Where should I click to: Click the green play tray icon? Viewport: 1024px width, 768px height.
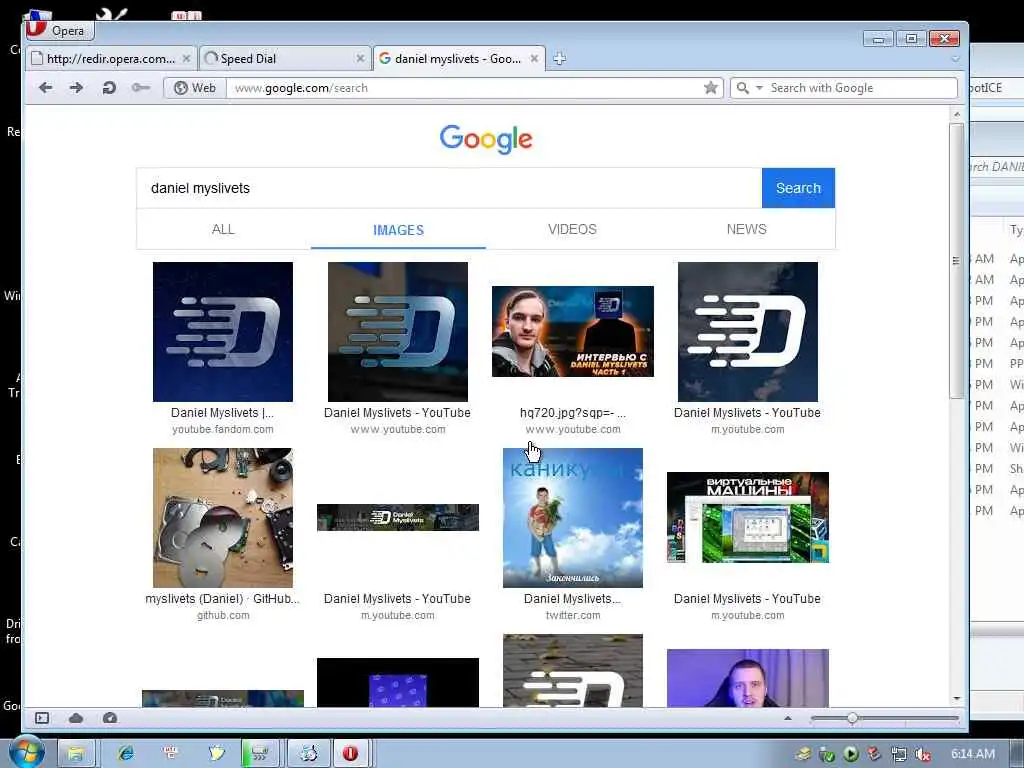pyautogui.click(x=850, y=754)
